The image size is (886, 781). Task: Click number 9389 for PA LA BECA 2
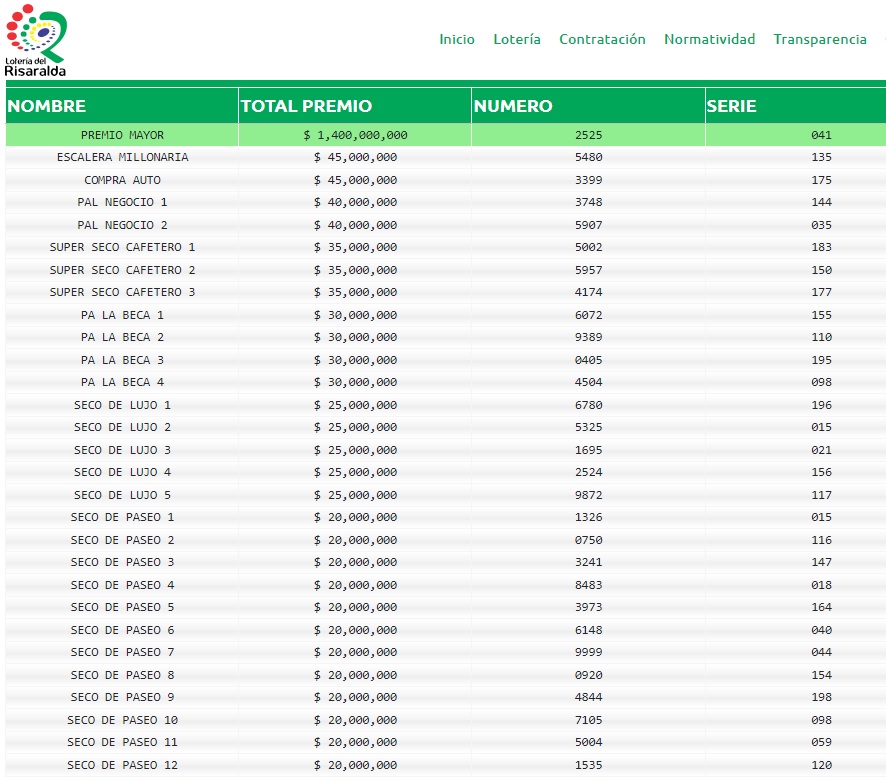point(588,337)
